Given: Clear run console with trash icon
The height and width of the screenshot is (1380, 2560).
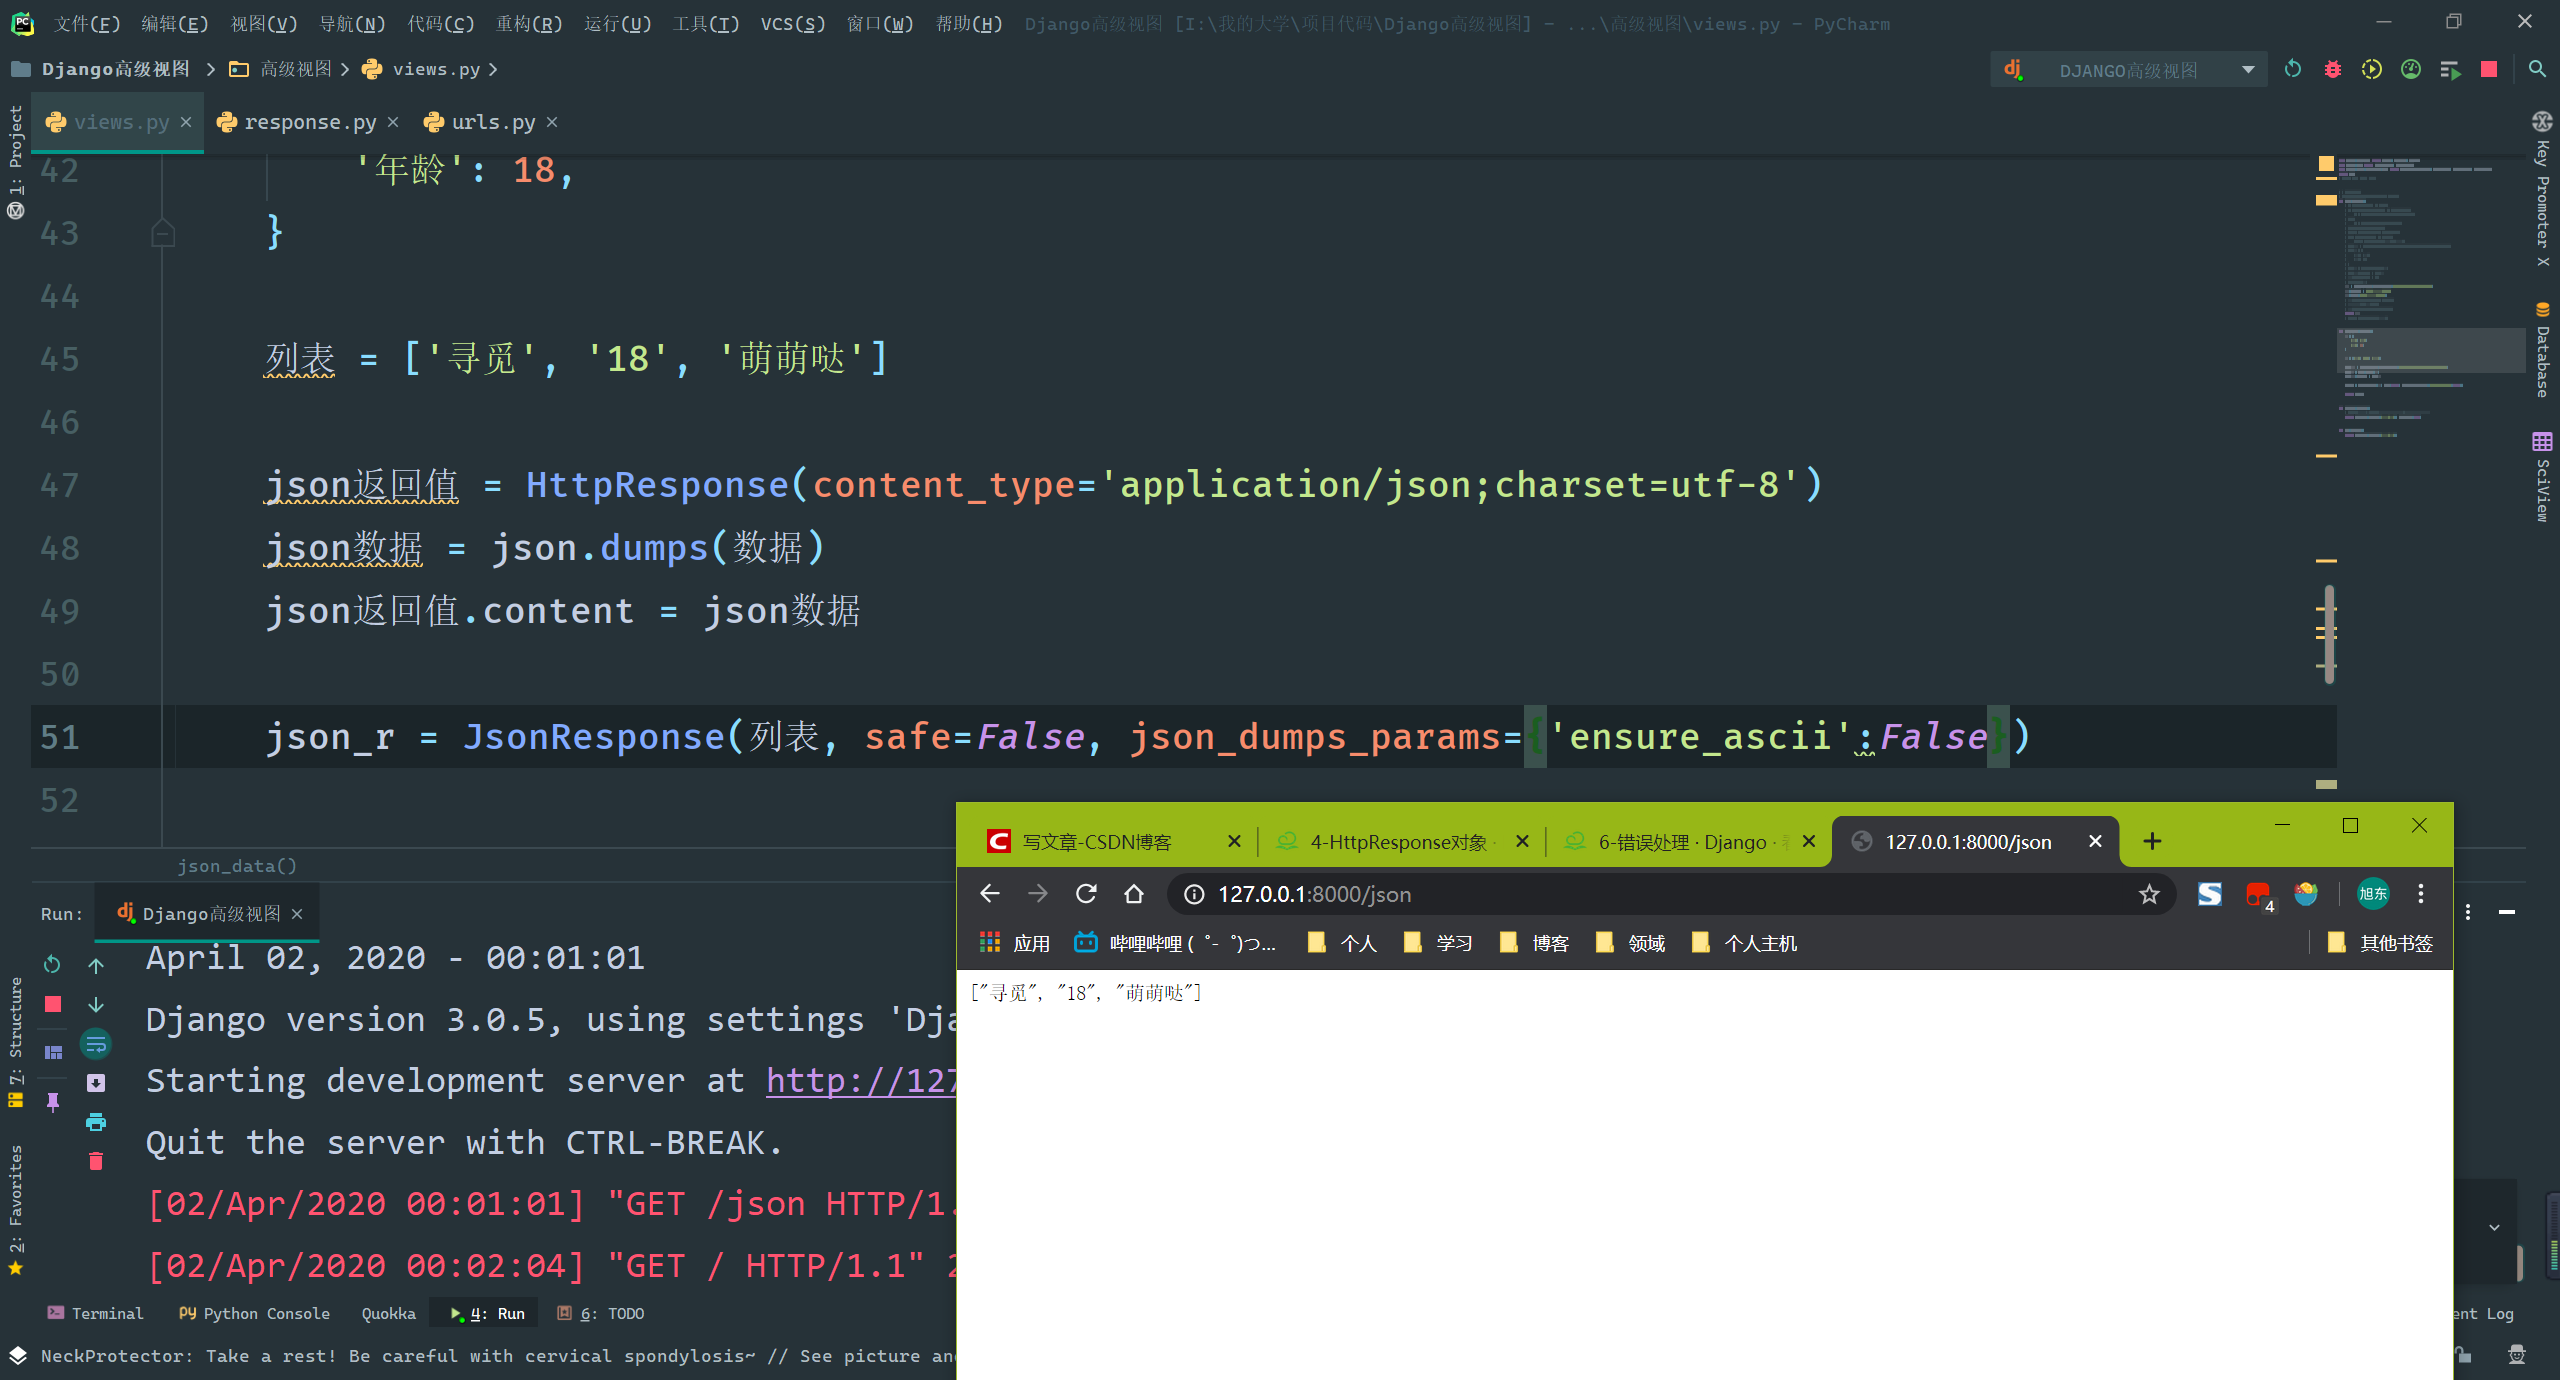Looking at the screenshot, I should coord(96,1161).
